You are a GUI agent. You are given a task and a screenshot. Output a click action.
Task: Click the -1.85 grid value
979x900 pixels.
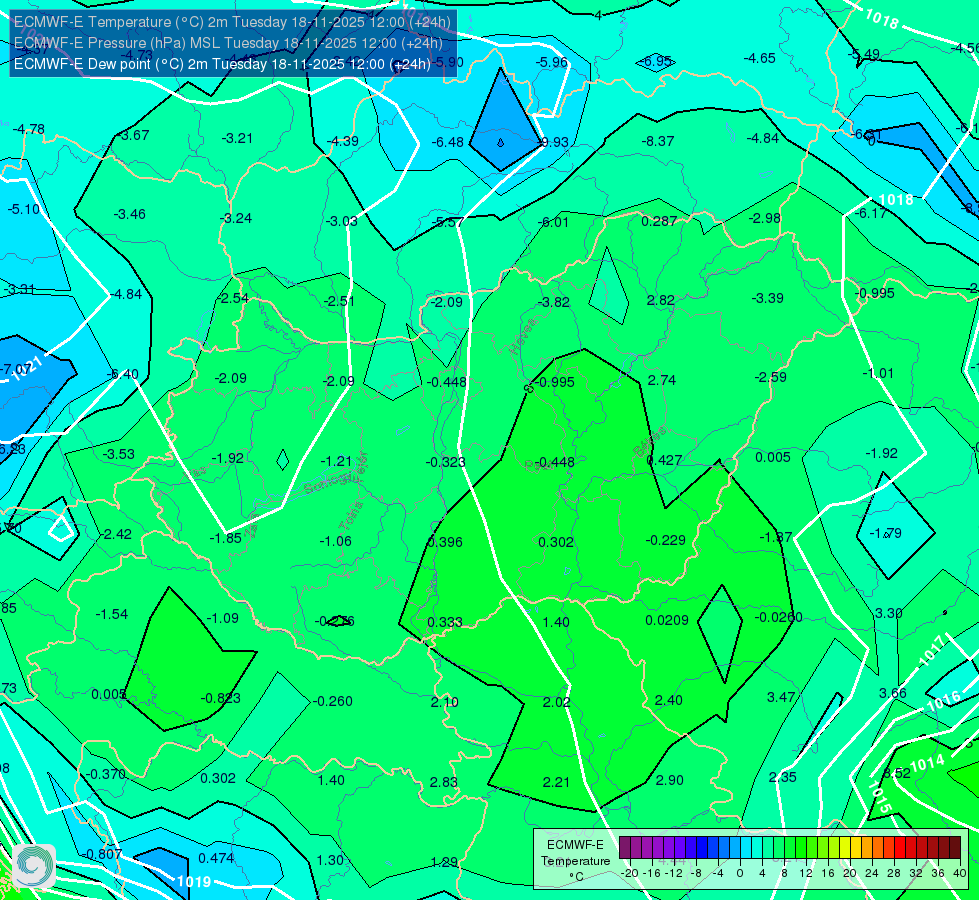point(225,538)
